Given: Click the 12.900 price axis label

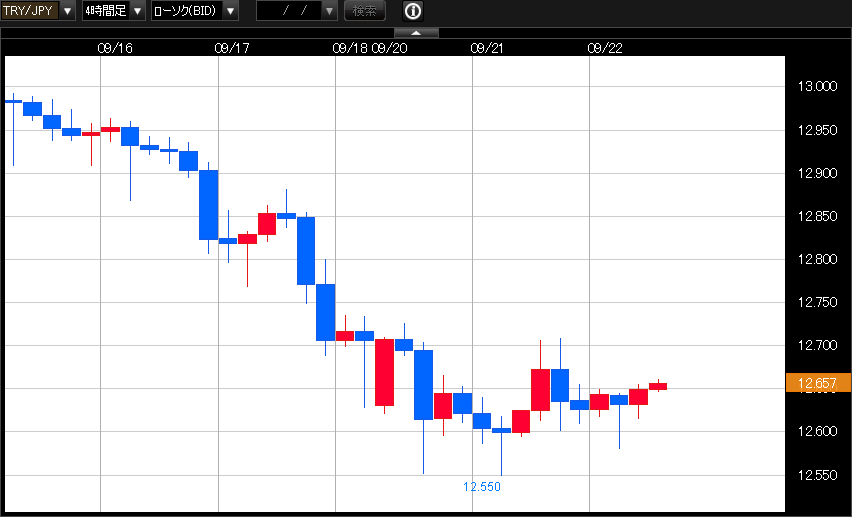Looking at the screenshot, I should tap(818, 173).
